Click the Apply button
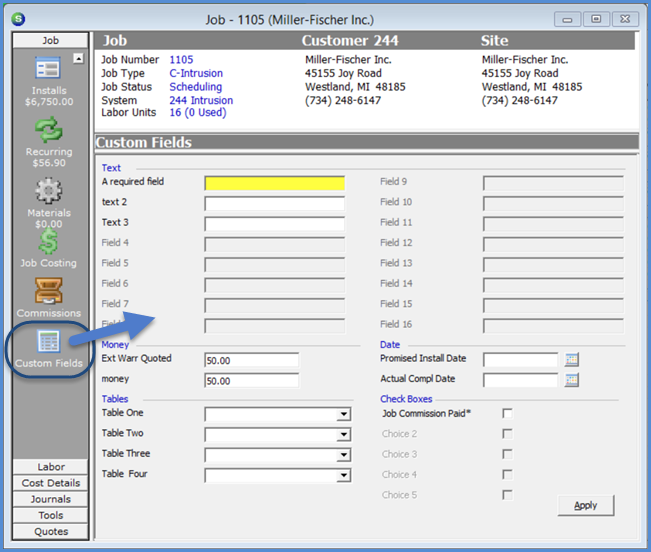This screenshot has height=552, width=651. click(x=585, y=506)
